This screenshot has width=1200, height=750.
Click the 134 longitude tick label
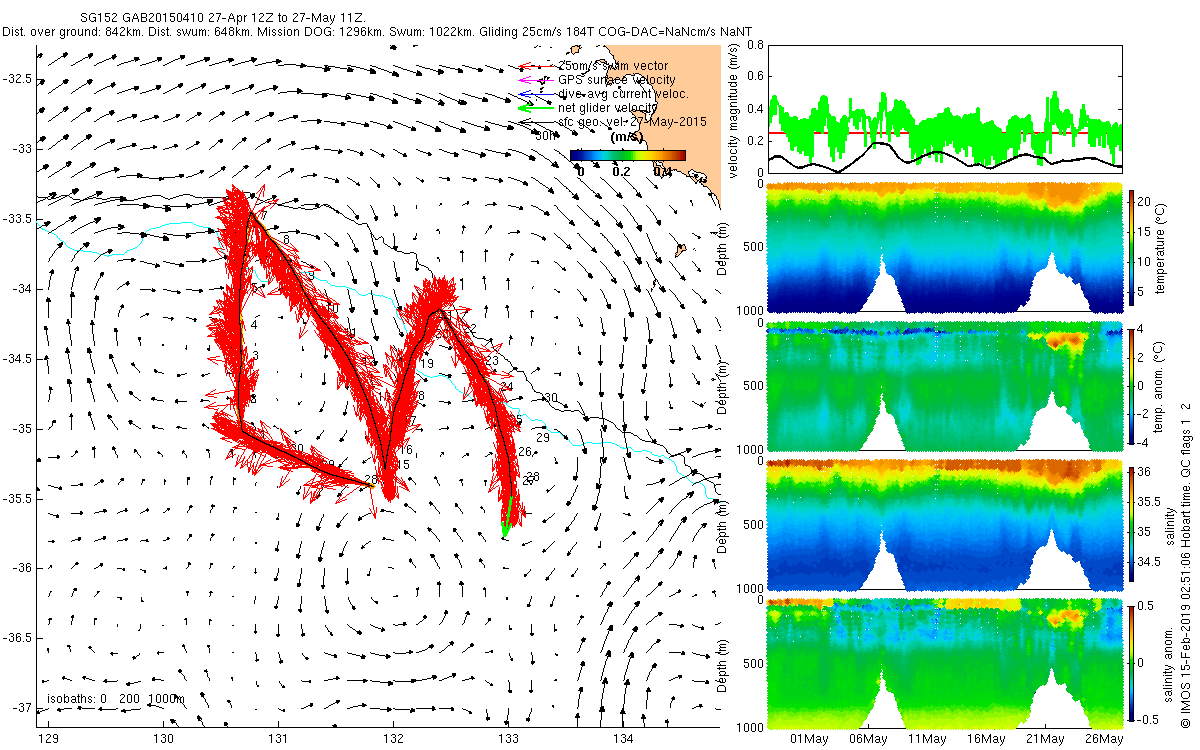pos(623,739)
